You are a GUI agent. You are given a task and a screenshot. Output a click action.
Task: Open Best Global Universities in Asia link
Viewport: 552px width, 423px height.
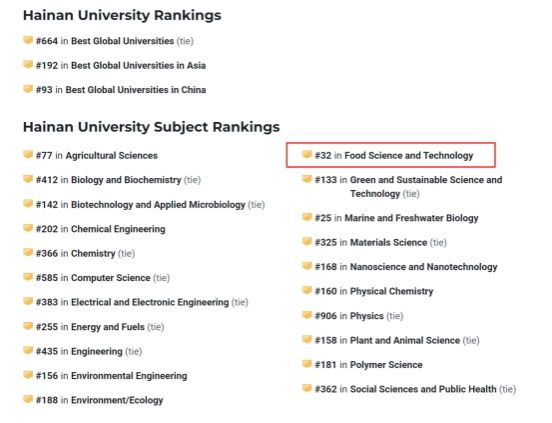(x=138, y=65)
